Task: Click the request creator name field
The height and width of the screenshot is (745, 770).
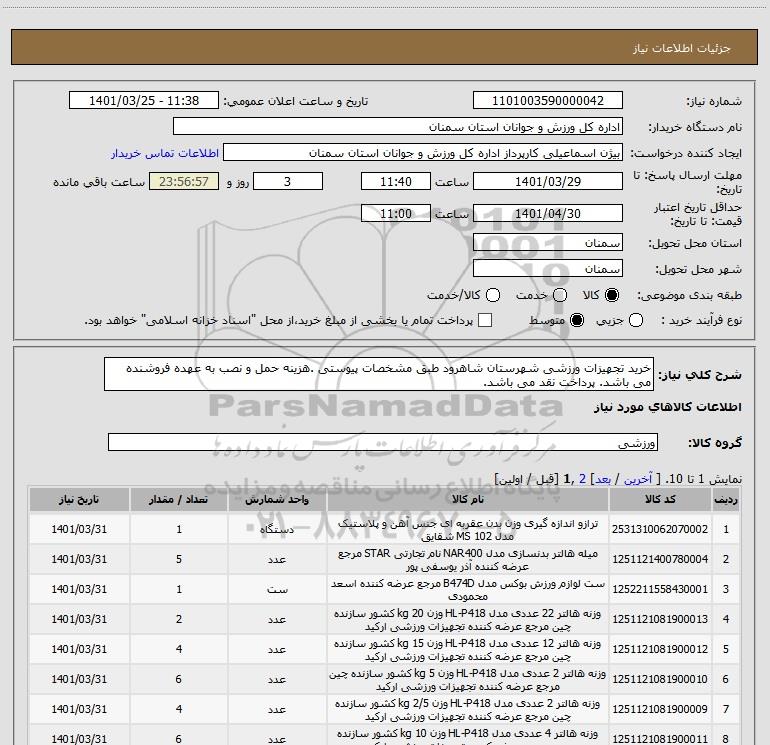Action: coord(423,153)
